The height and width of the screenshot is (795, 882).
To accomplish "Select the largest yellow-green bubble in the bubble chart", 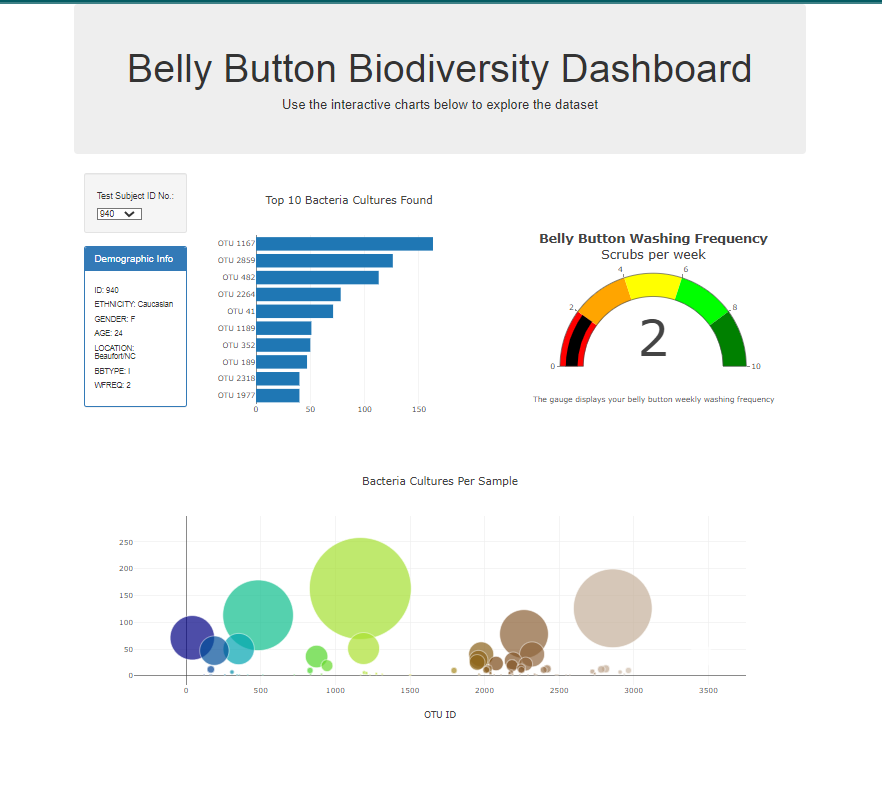I will pos(360,588).
